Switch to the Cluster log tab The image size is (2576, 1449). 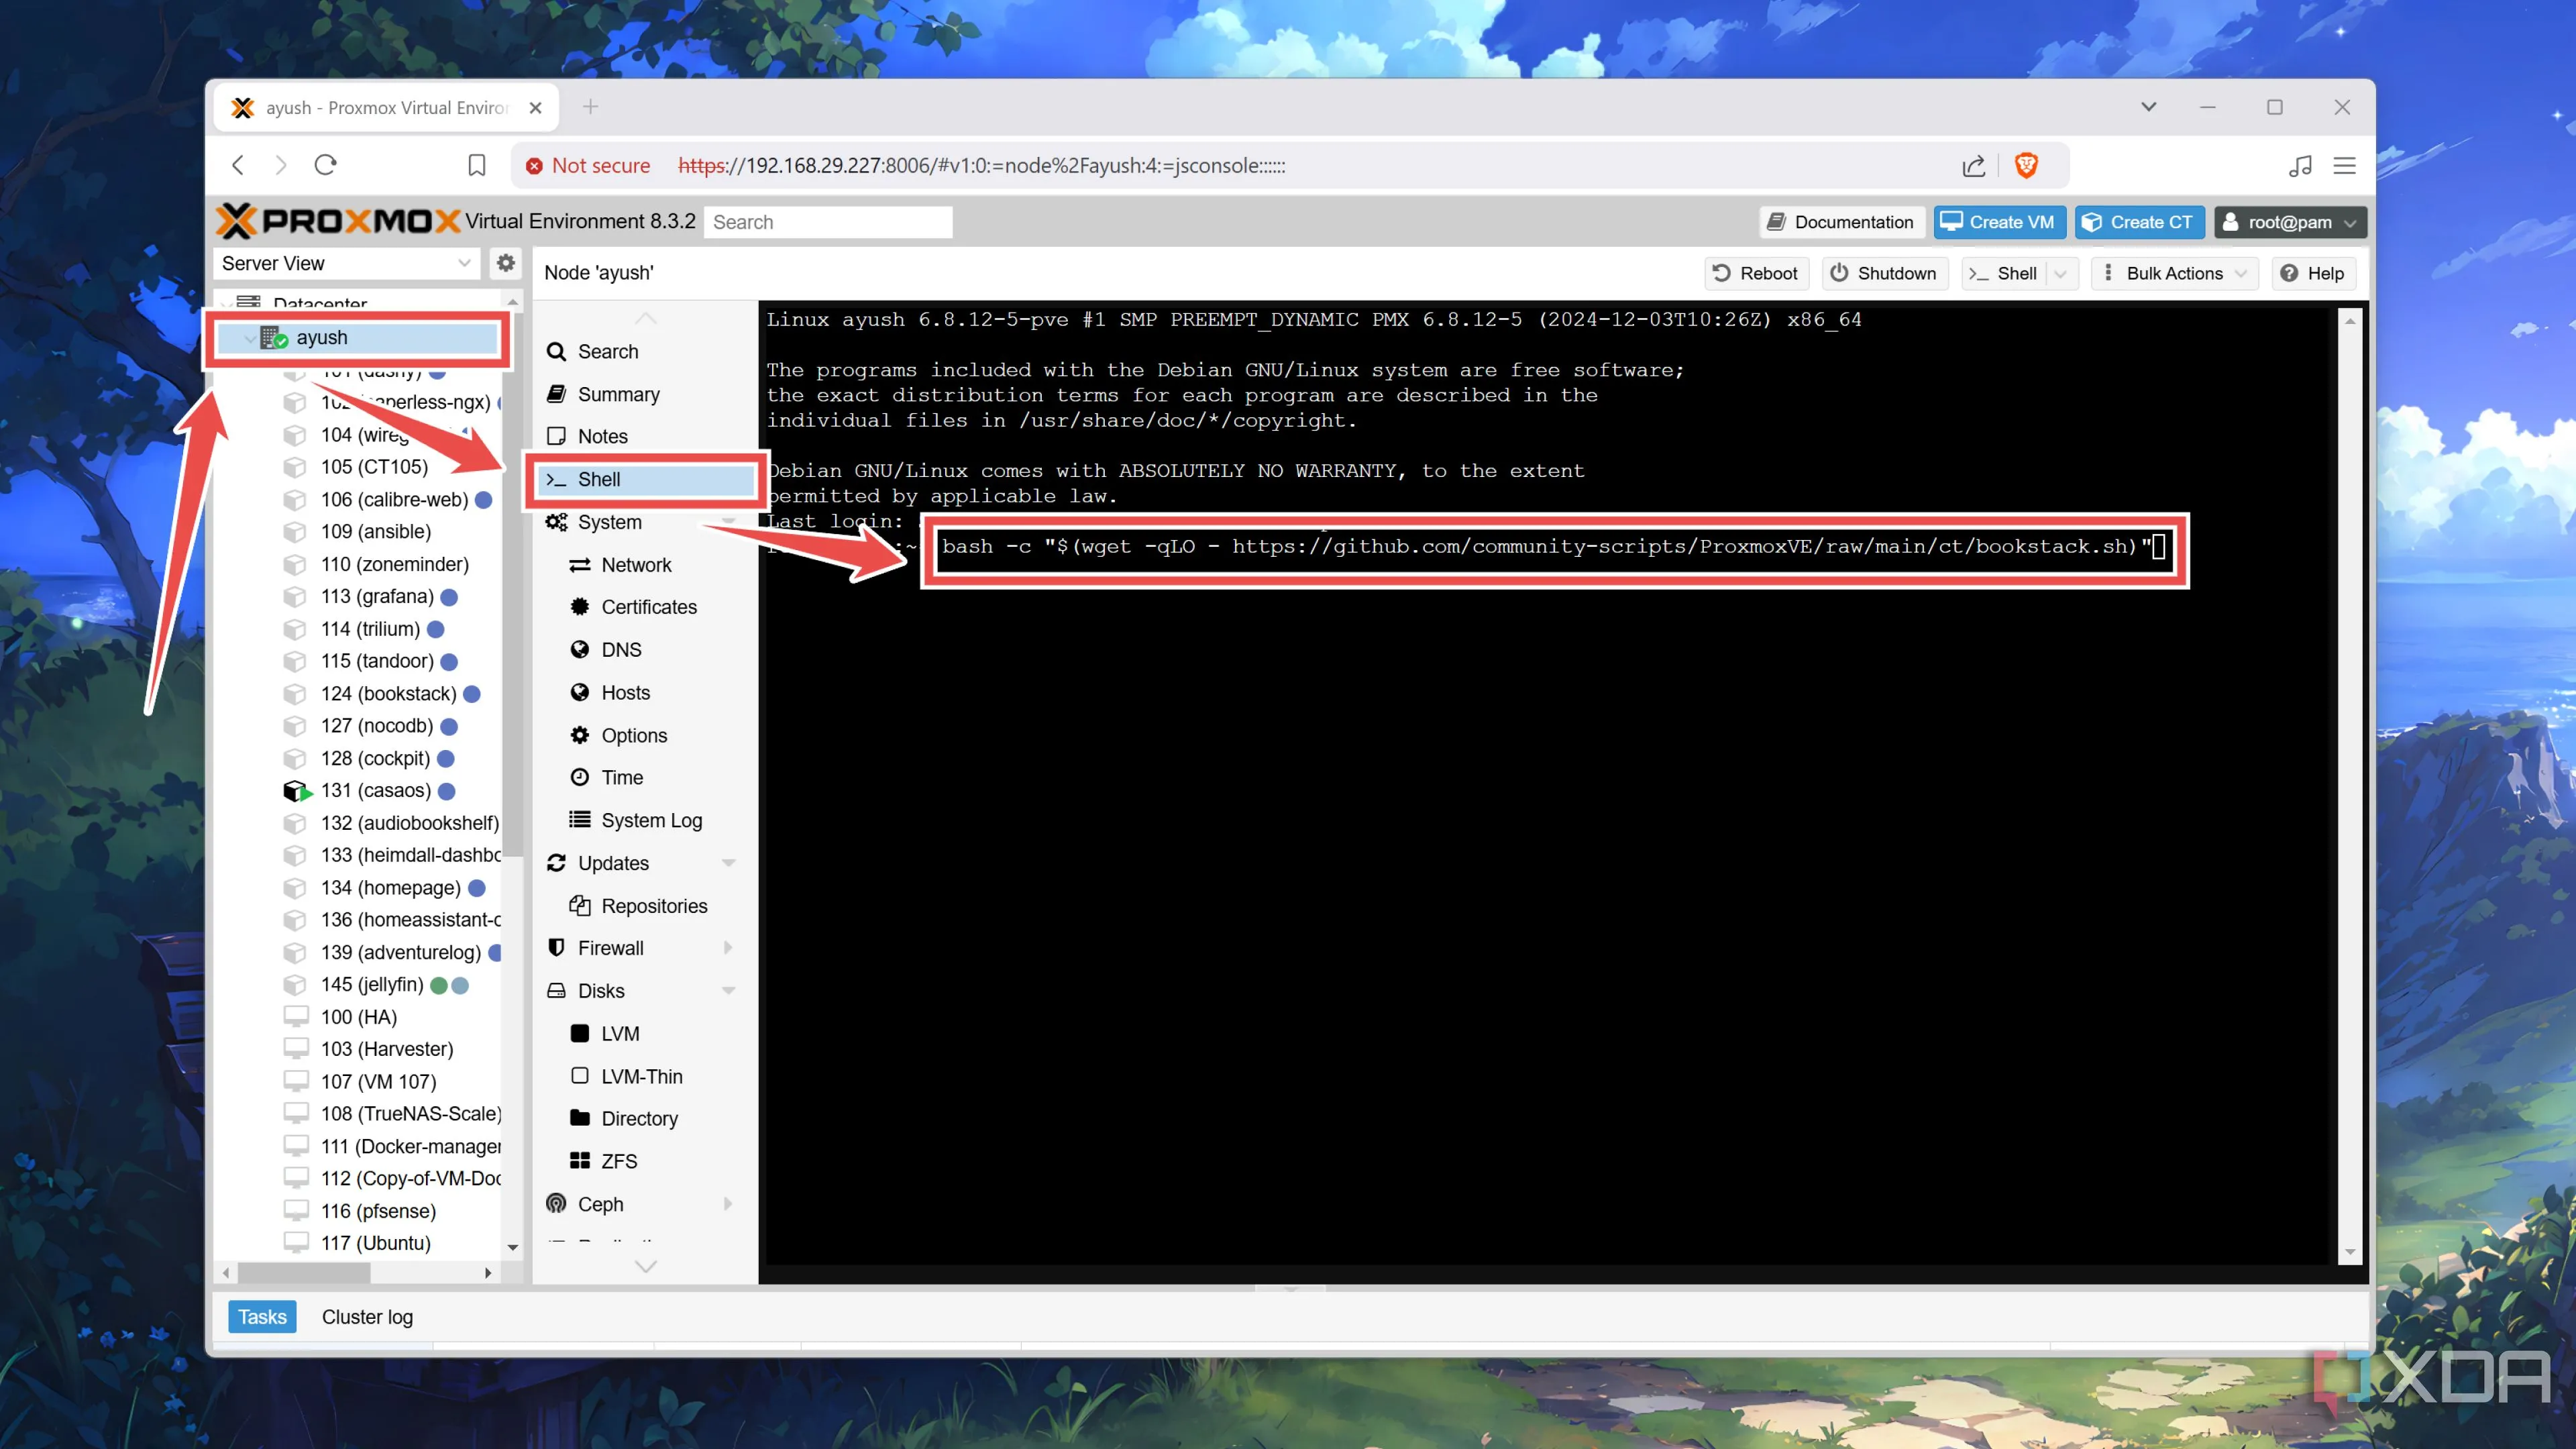pyautogui.click(x=367, y=1317)
